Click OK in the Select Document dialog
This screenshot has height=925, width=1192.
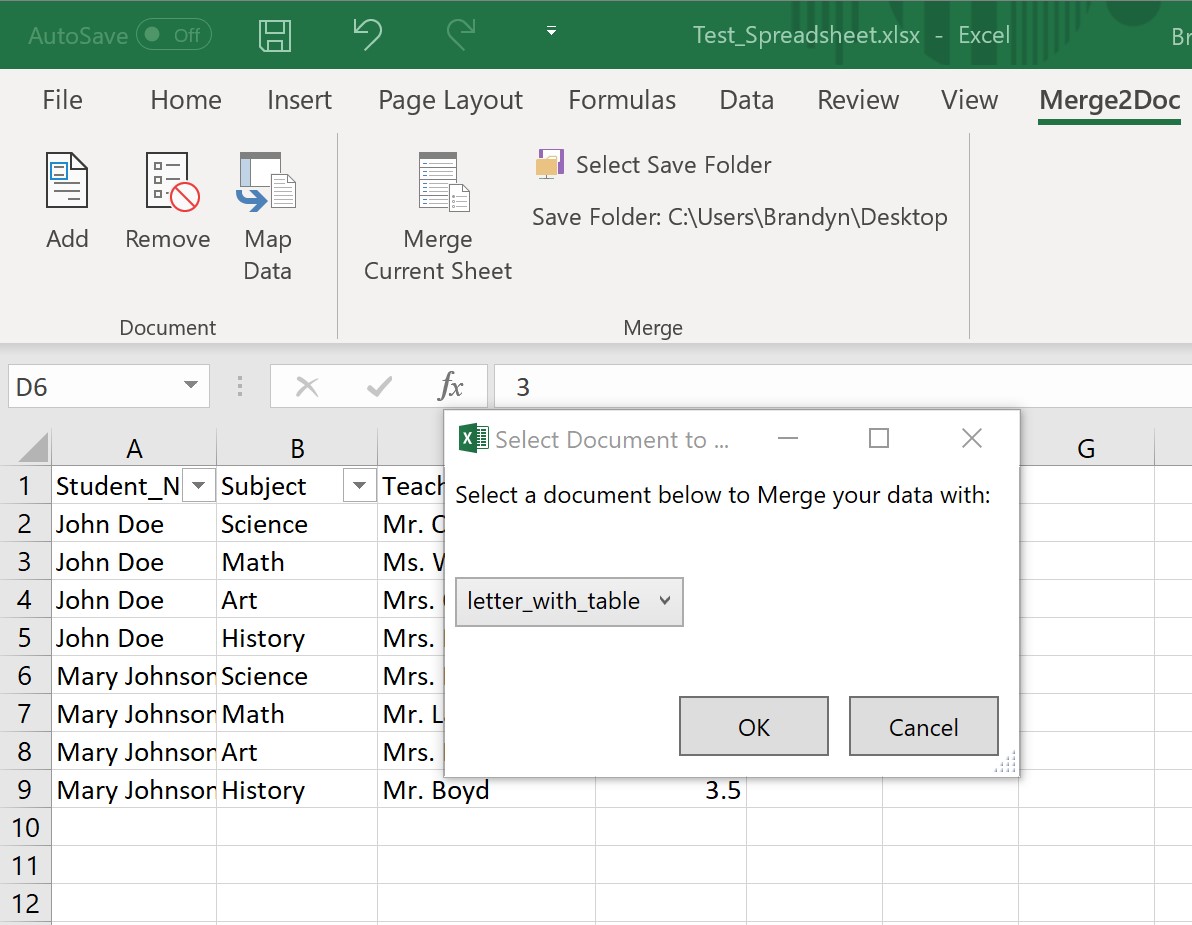tap(753, 727)
